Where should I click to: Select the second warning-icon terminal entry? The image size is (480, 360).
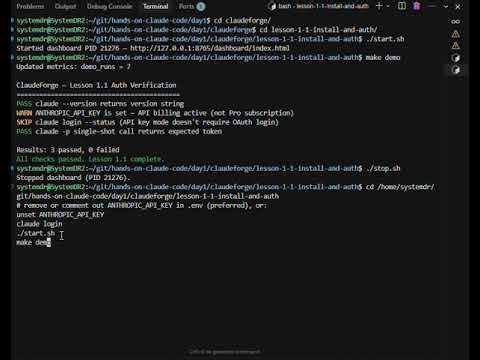455,46
